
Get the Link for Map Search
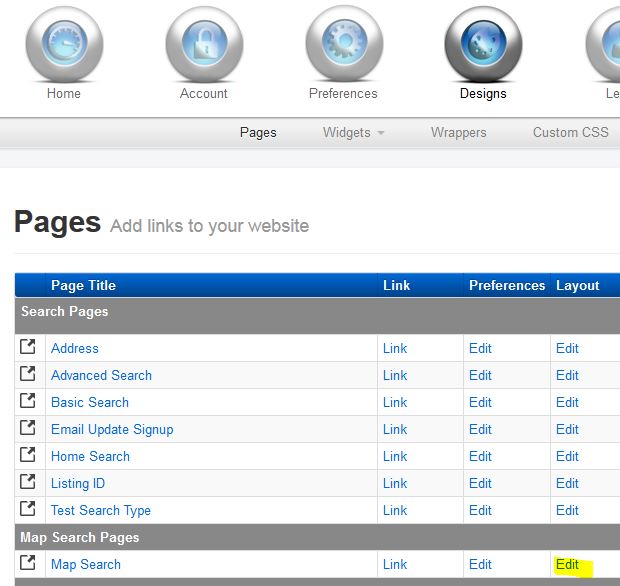pos(395,564)
